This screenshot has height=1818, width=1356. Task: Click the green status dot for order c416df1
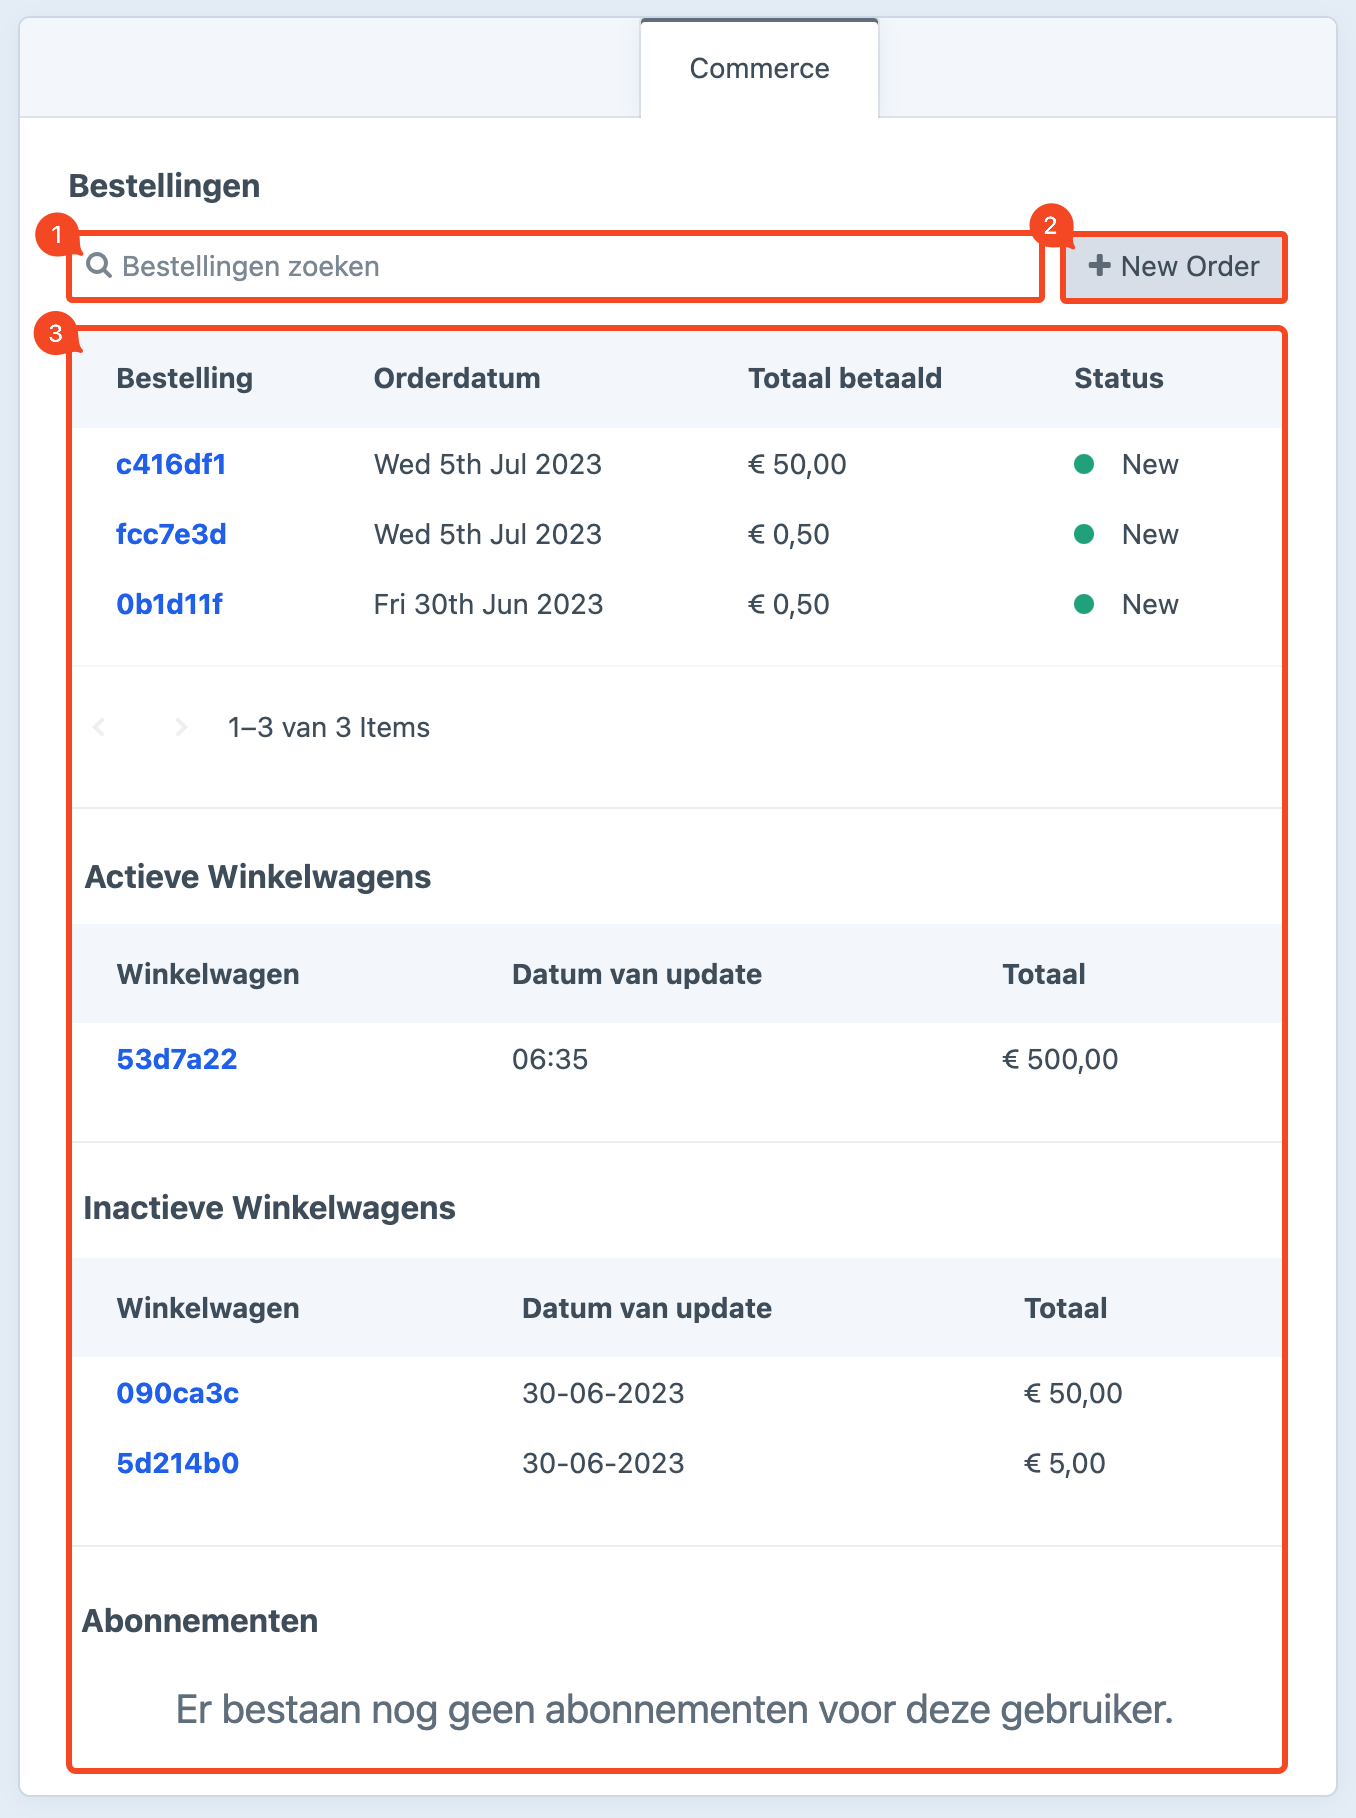pos(1083,464)
